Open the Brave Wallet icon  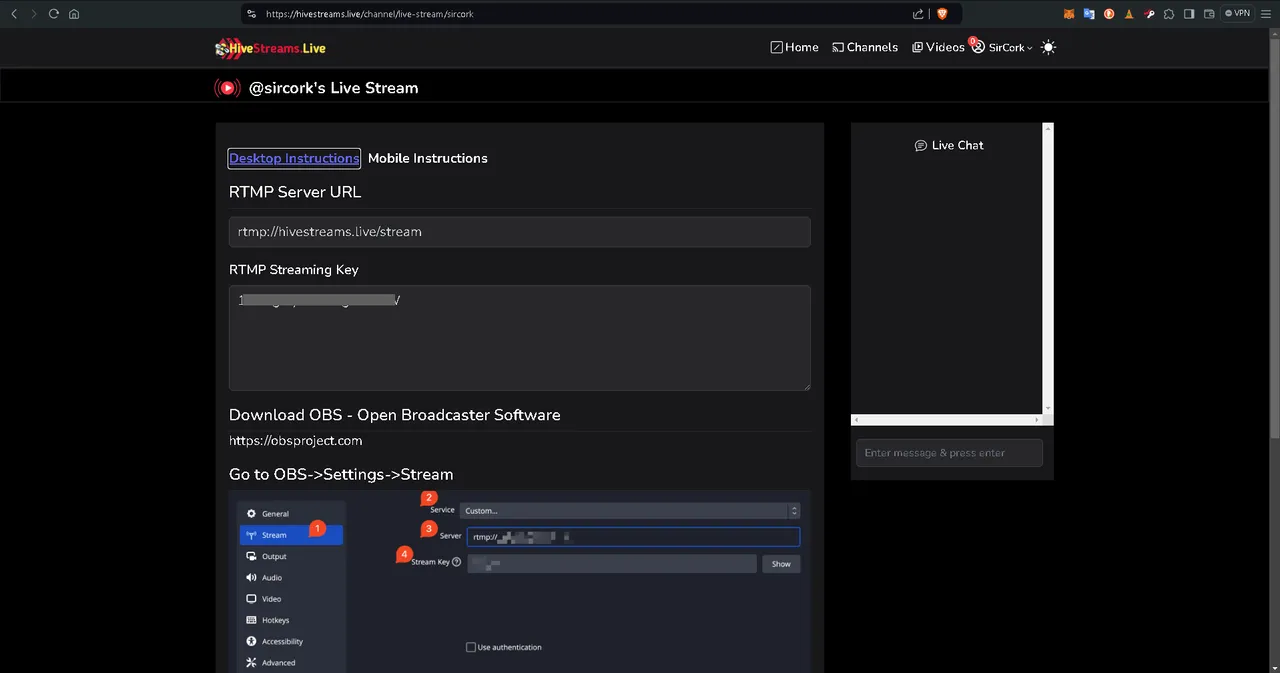pos(1209,14)
